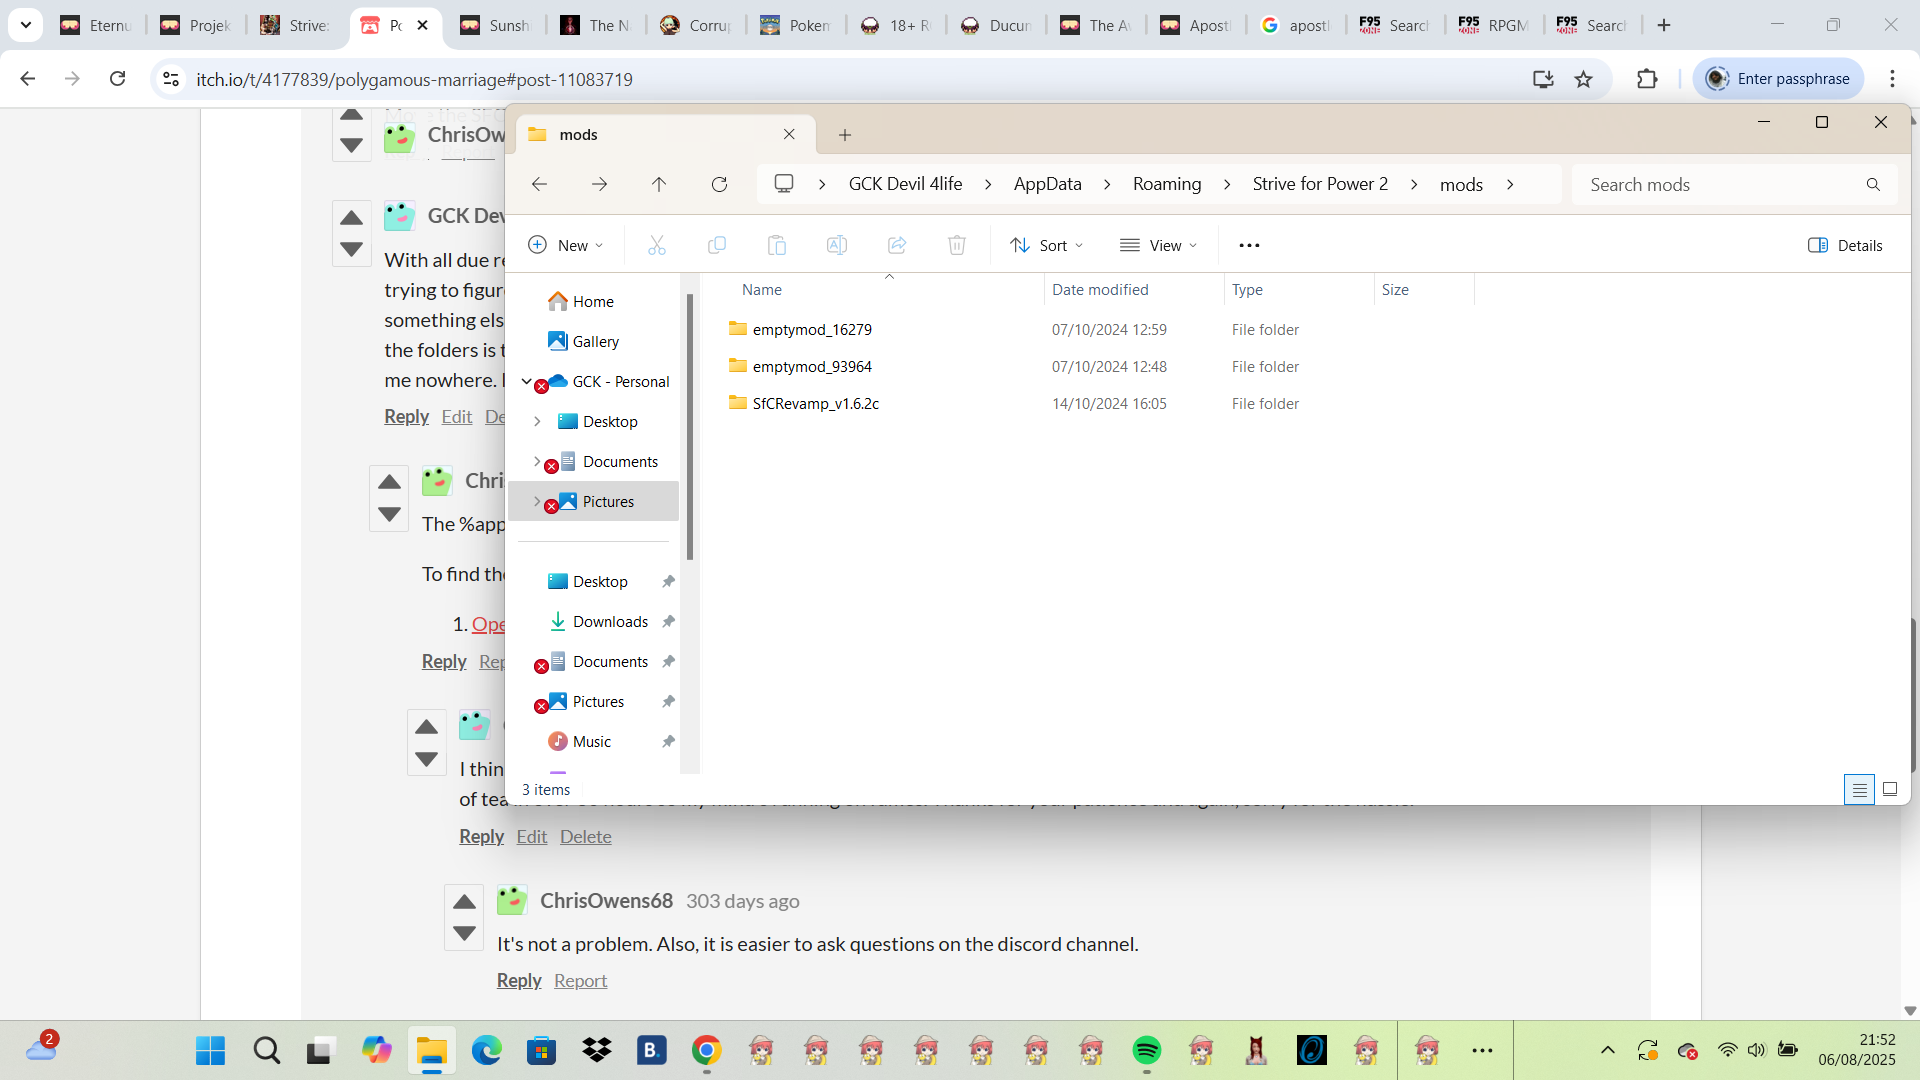Click the Cut scissors icon

(x=657, y=245)
